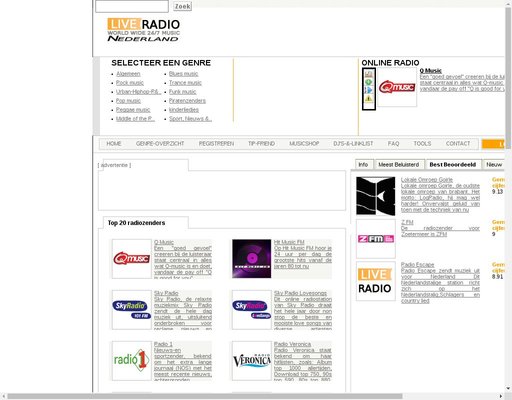
Task: Click the chart icon beside Q Music
Action: click(368, 74)
